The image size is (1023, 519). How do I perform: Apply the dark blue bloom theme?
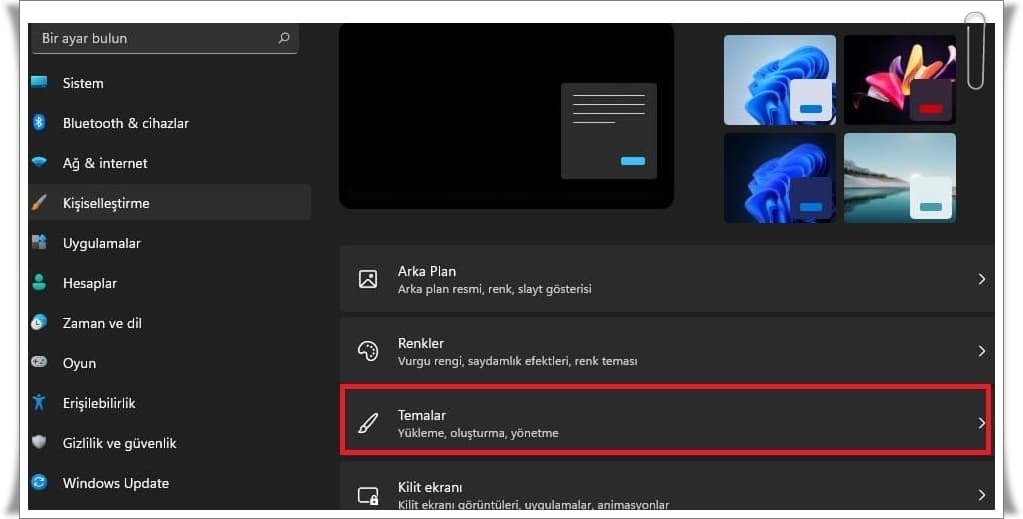[780, 178]
